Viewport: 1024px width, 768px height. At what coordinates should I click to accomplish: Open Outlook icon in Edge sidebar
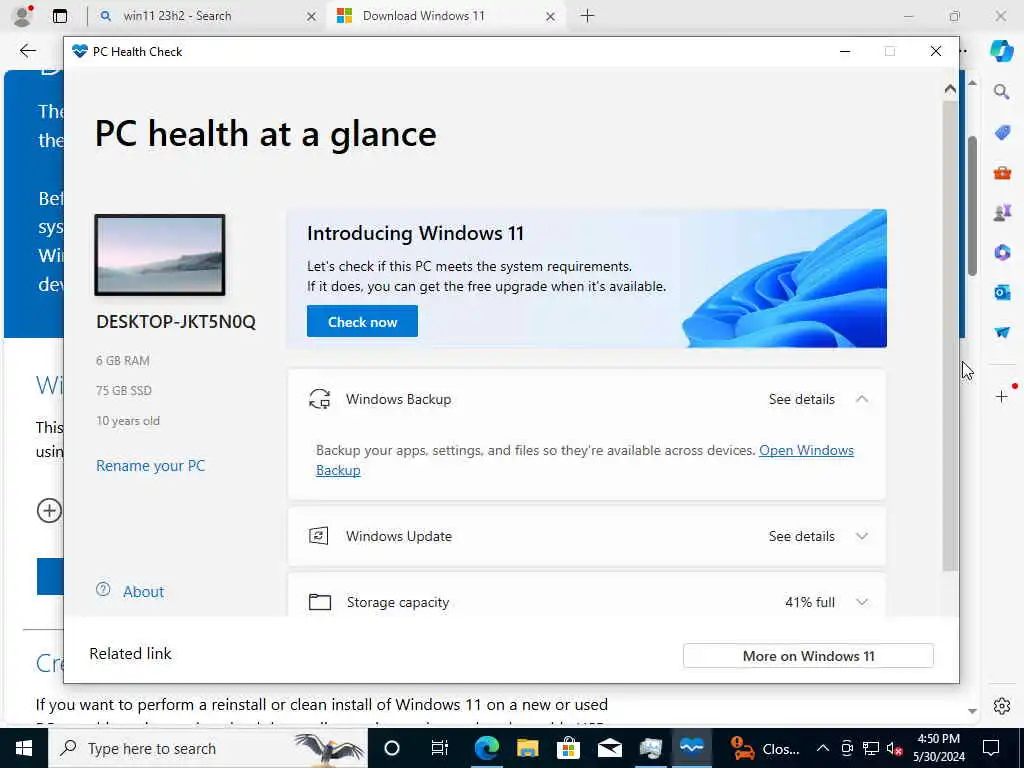(1002, 292)
